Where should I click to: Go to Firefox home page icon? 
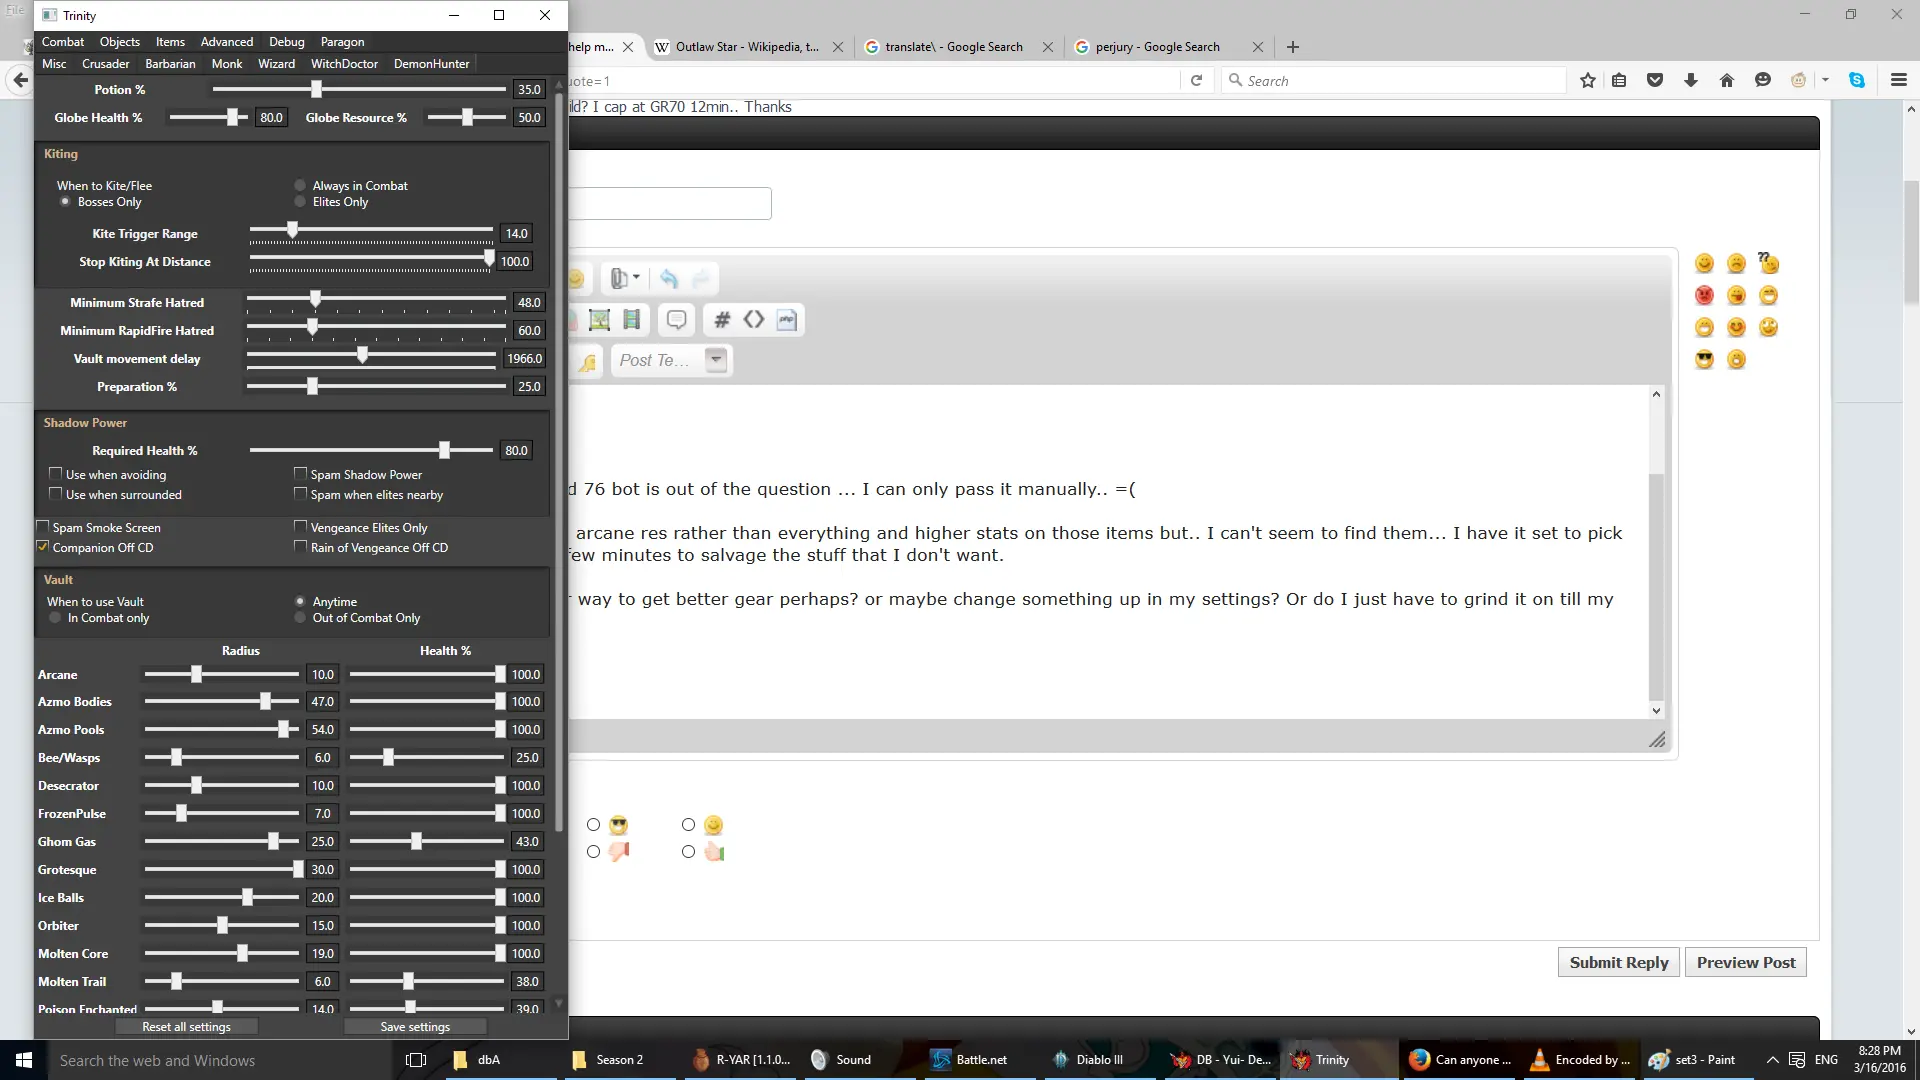click(x=1727, y=81)
